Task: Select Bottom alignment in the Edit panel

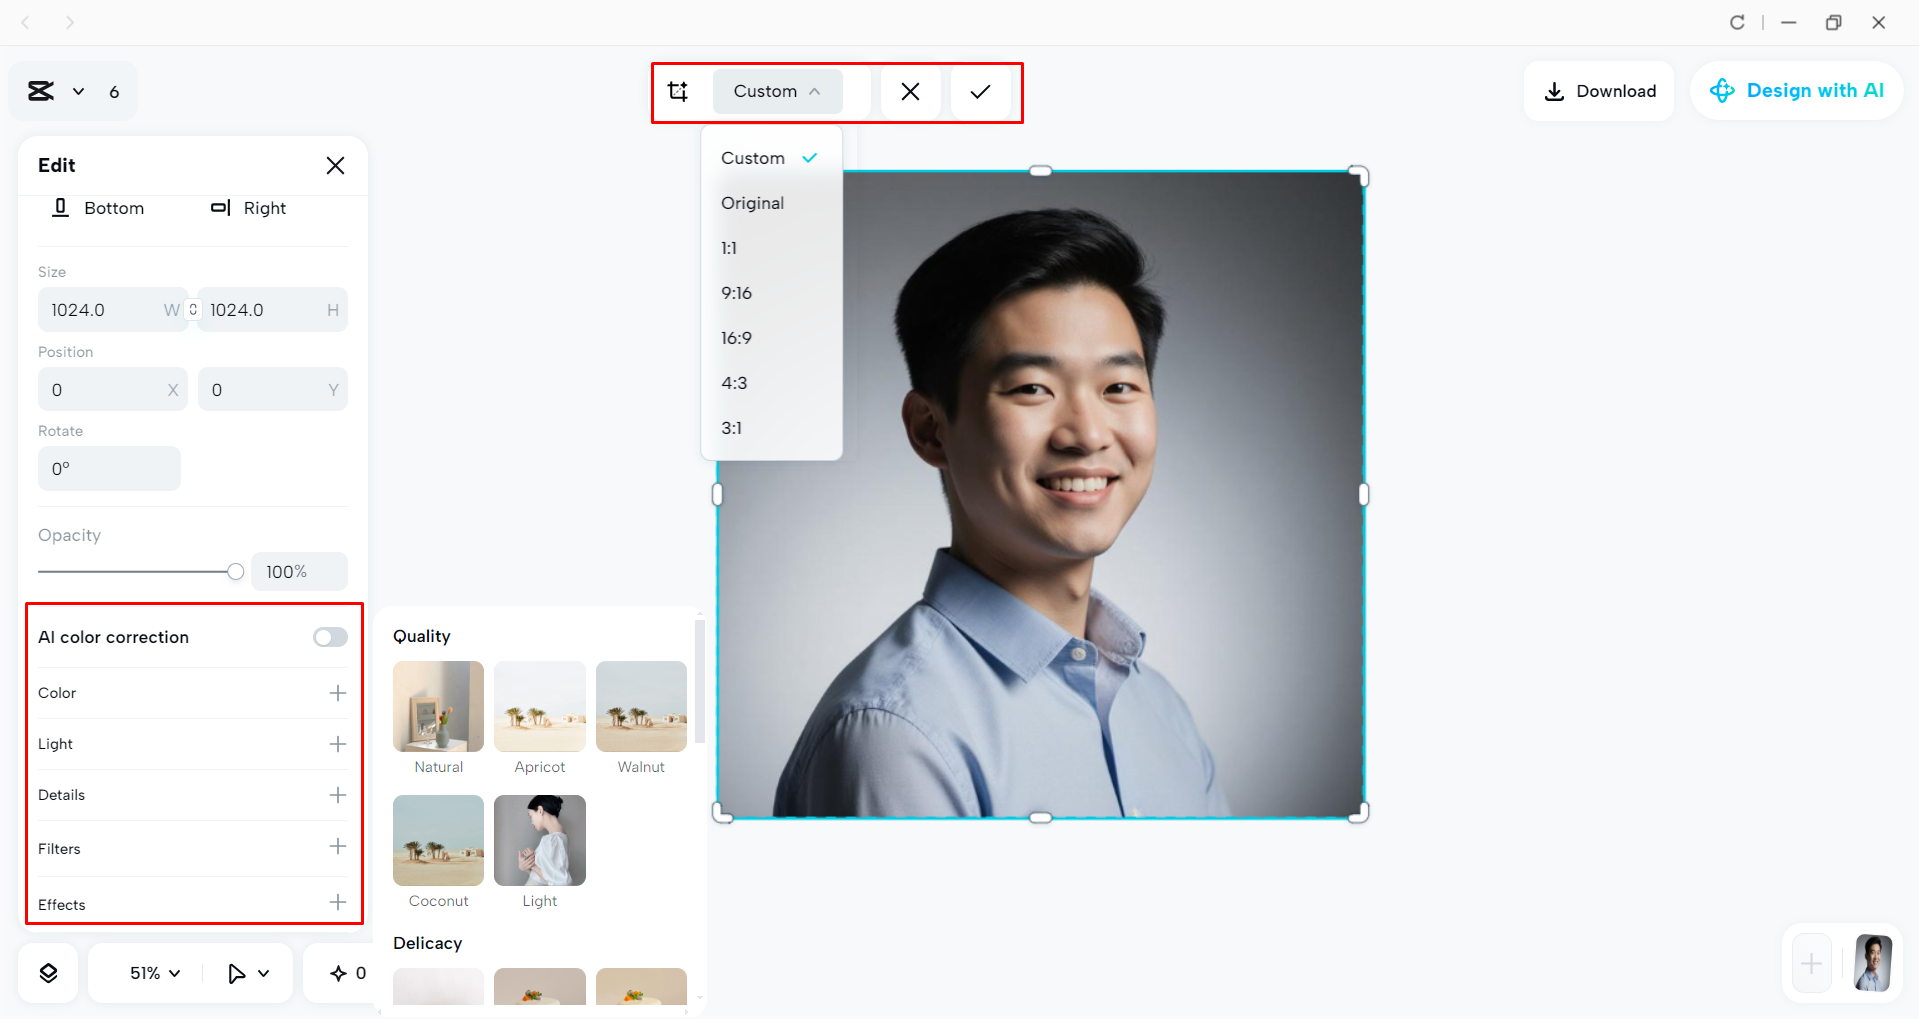Action: pos(98,208)
